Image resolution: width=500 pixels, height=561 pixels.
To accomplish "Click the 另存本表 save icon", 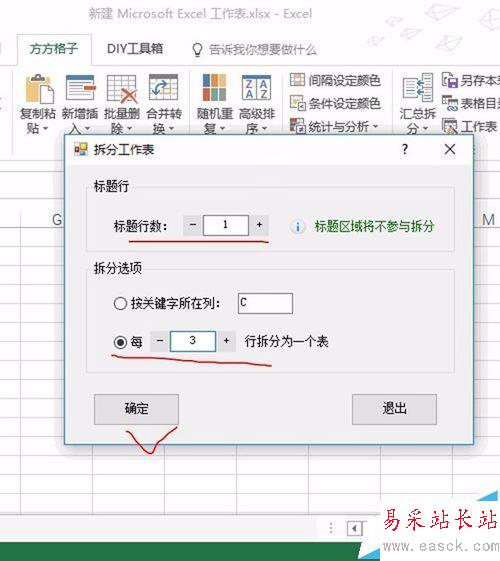I will [450, 80].
